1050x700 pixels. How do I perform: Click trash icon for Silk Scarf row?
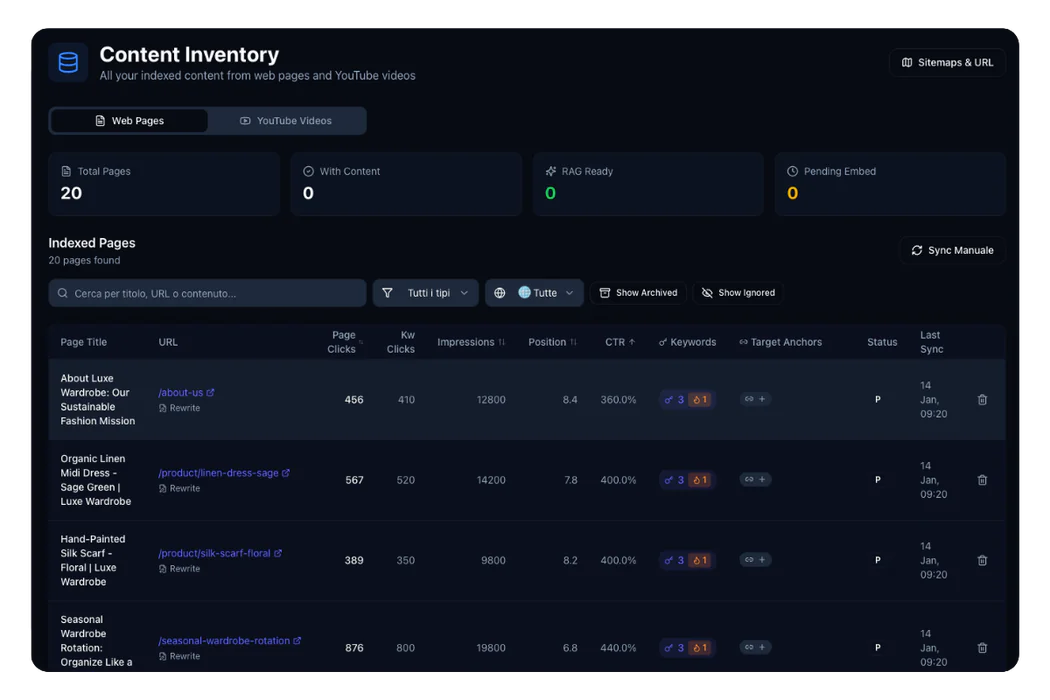point(982,561)
